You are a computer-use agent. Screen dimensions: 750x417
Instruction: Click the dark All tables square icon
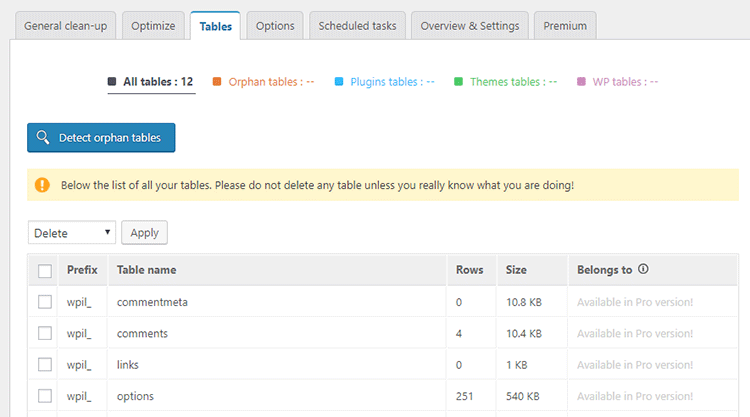112,81
